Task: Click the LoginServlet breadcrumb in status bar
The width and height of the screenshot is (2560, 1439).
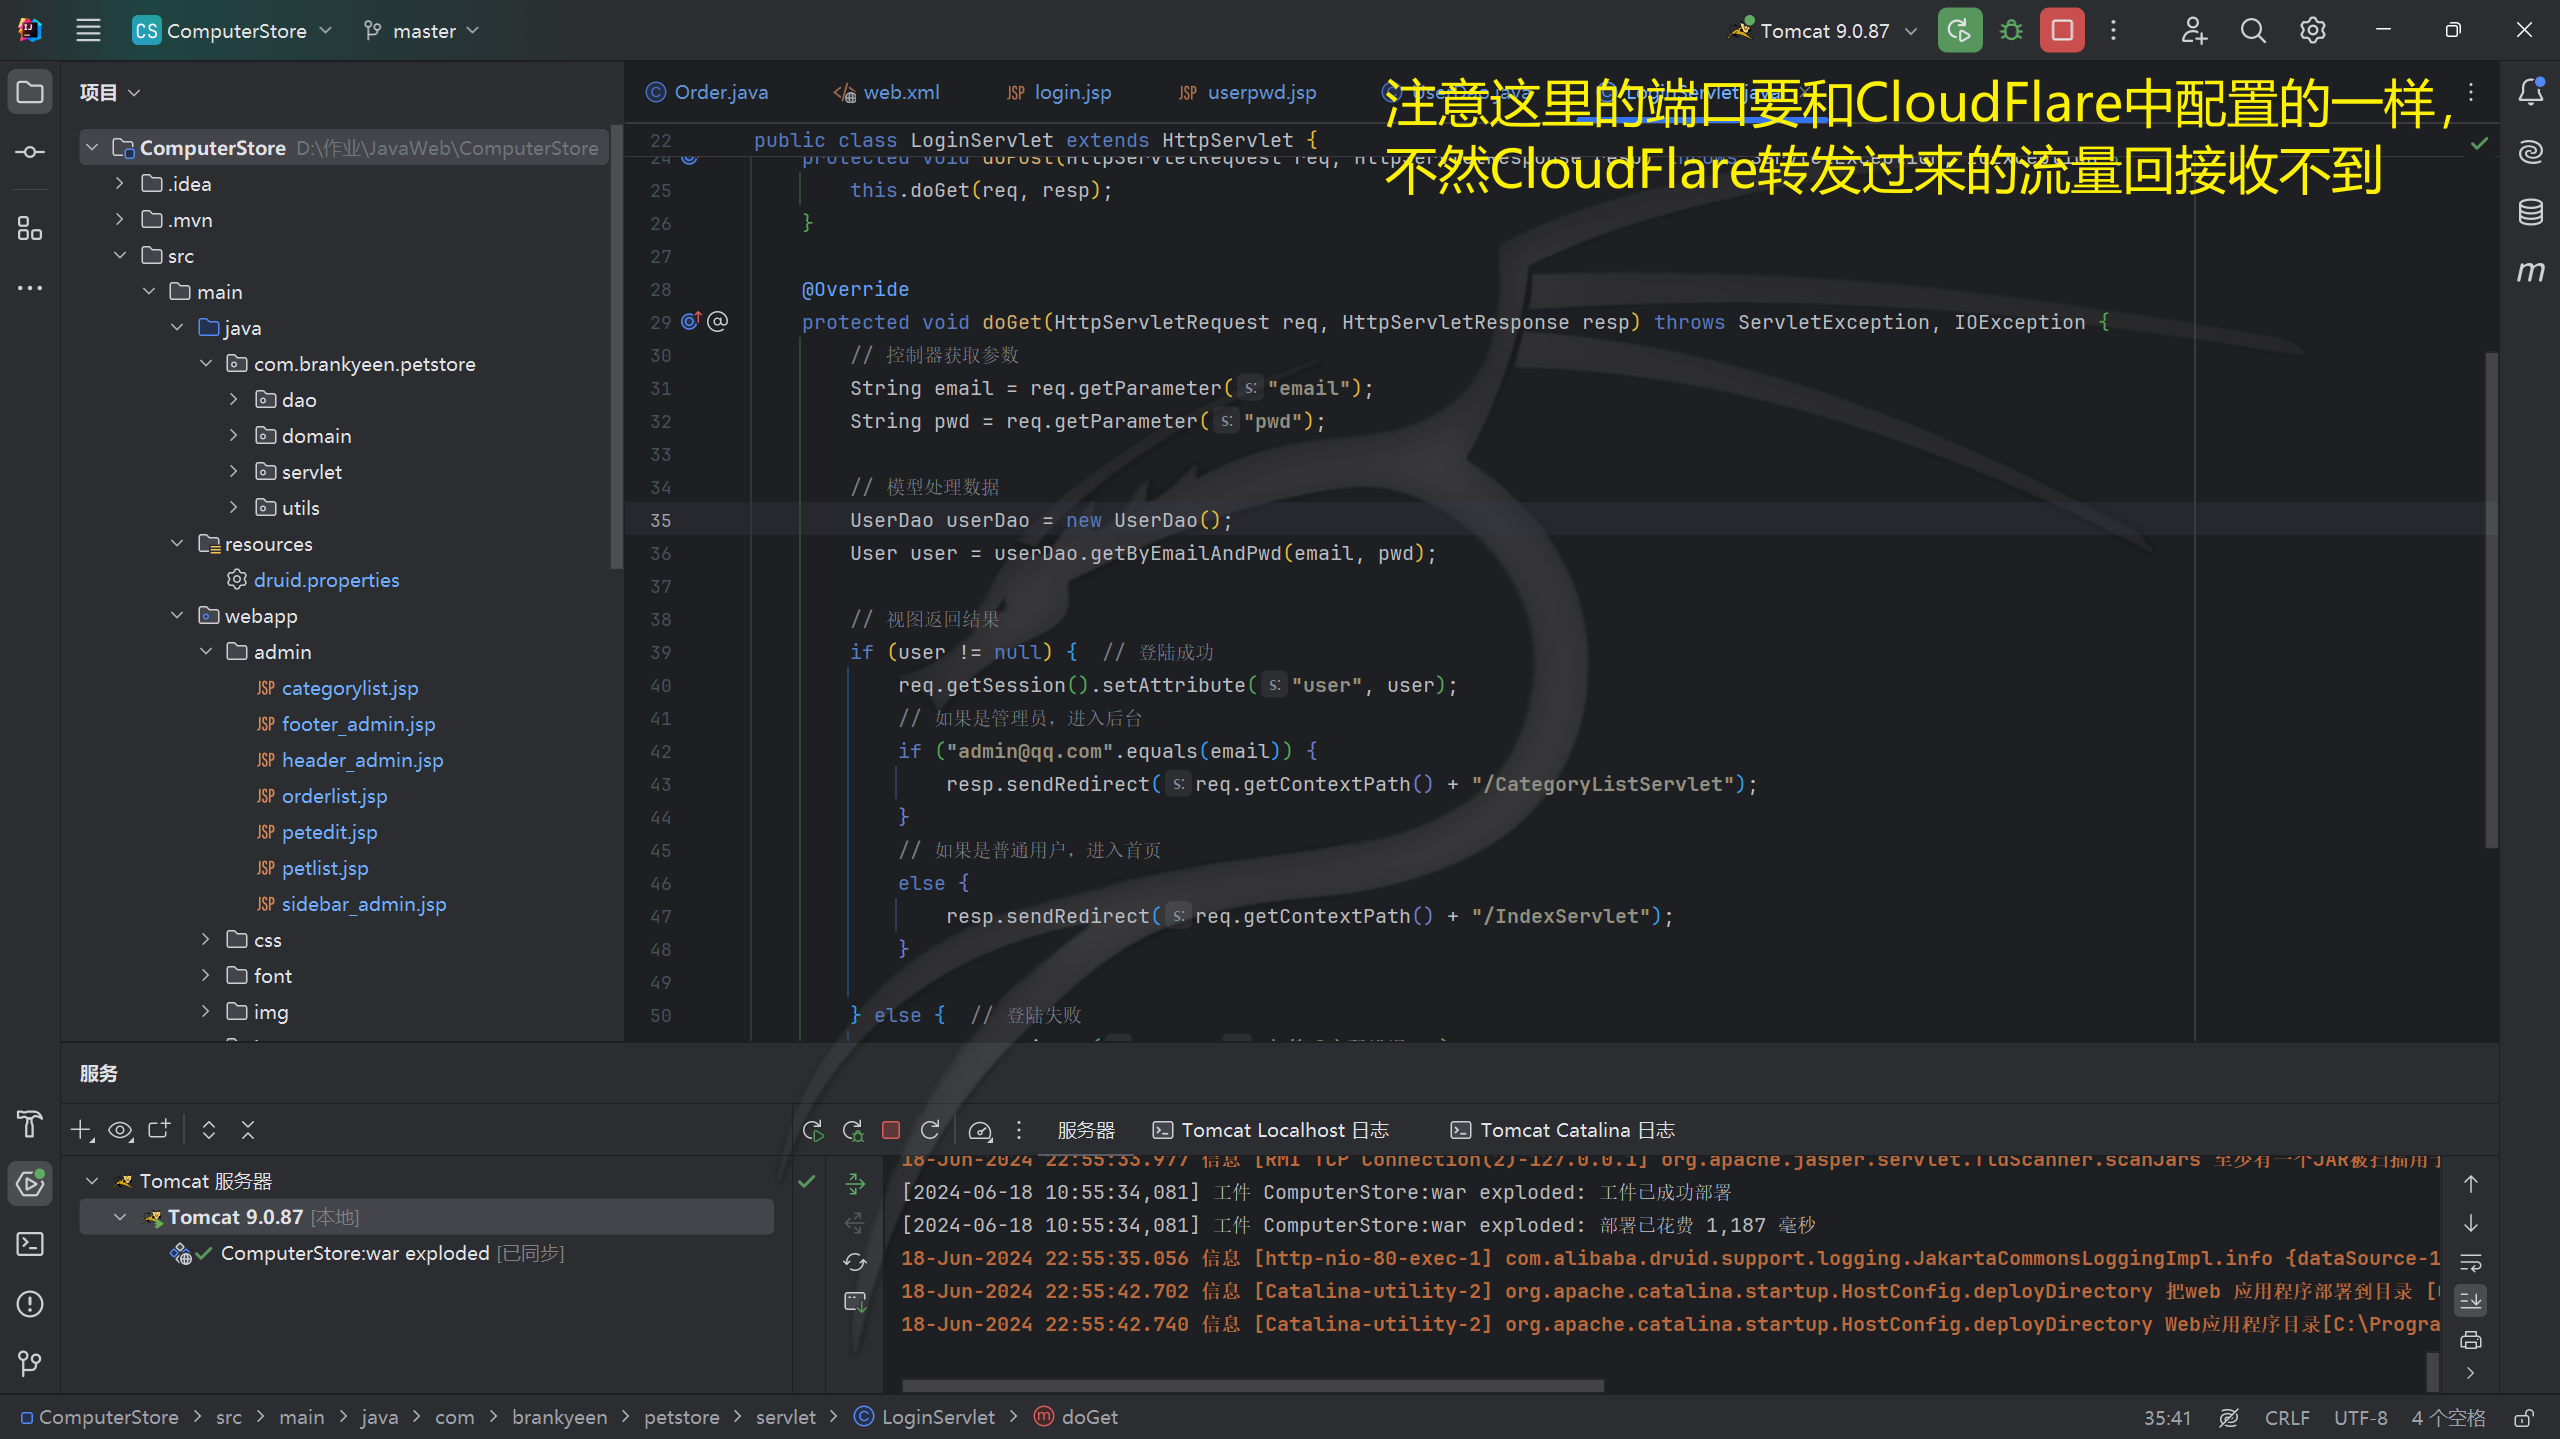Action: [937, 1417]
